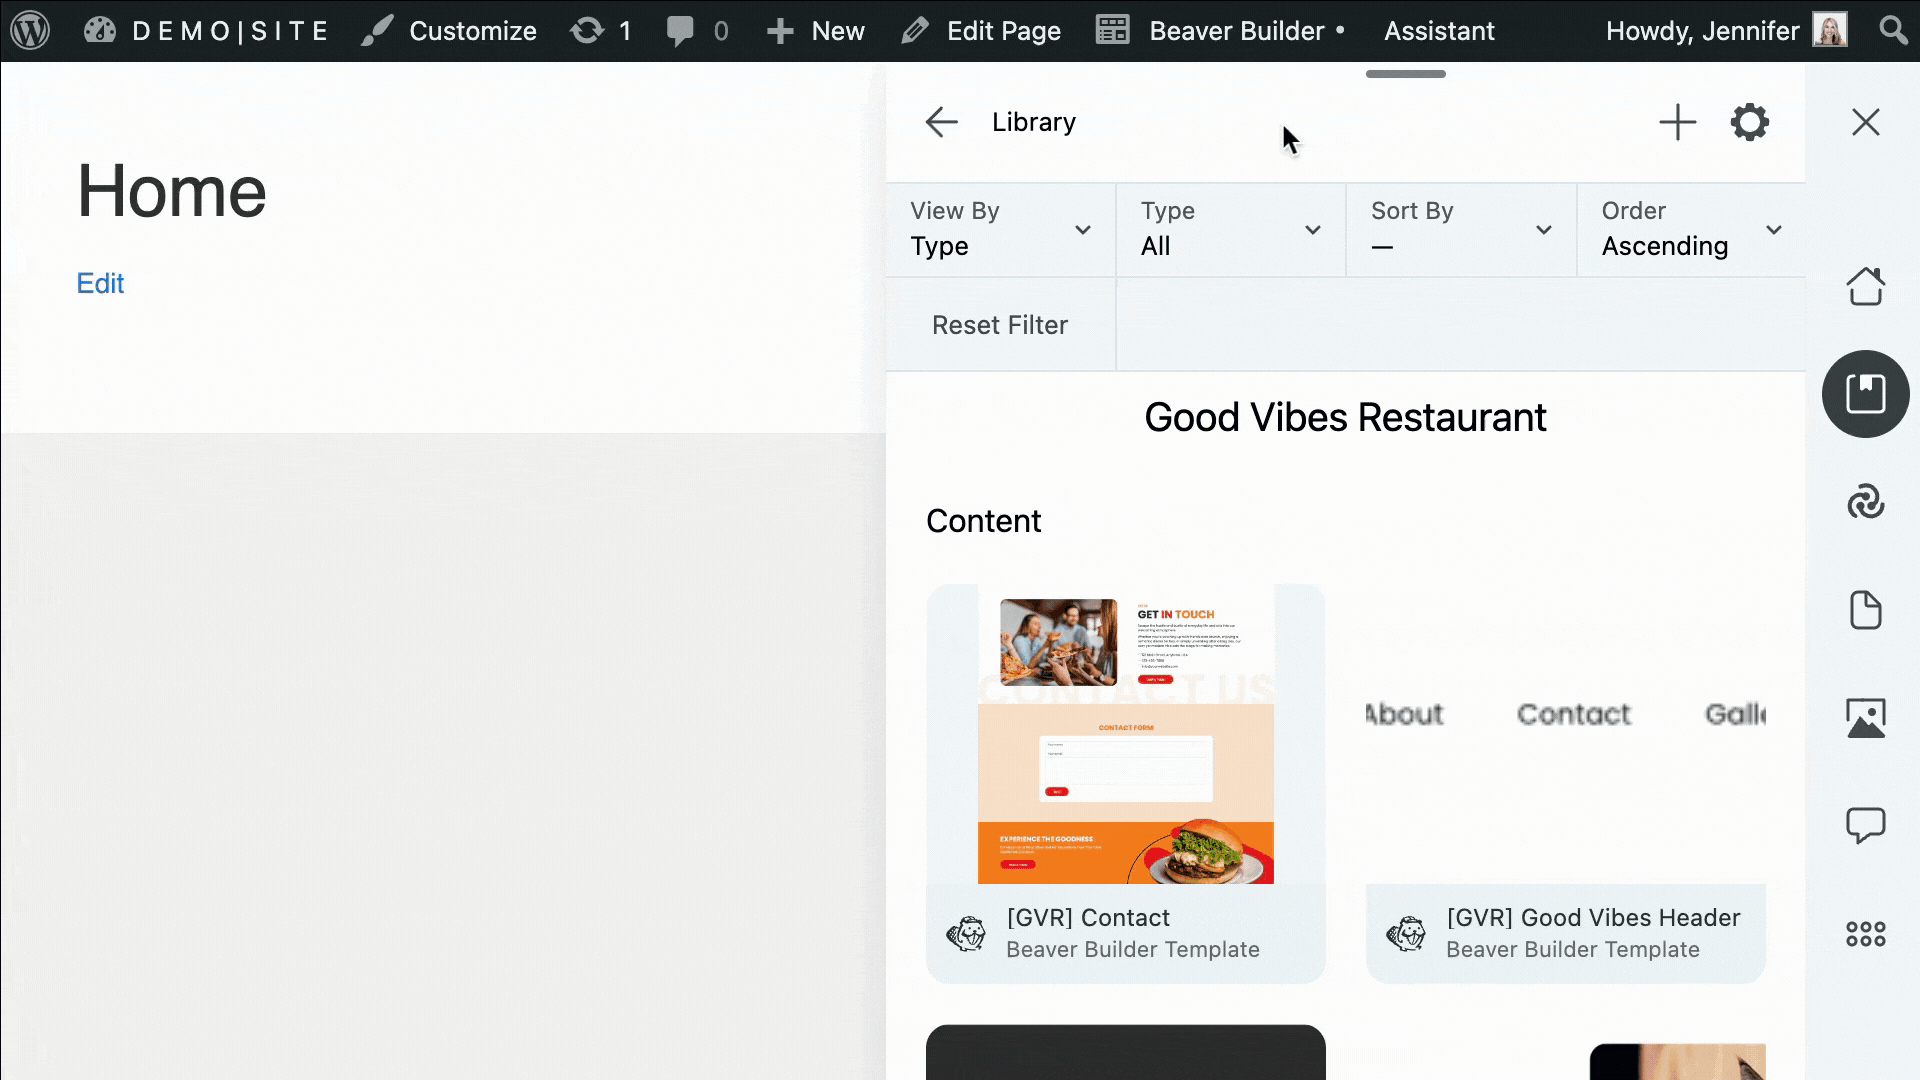Close the Assistant panel
Screen dimensions: 1920x1080
click(x=1865, y=123)
